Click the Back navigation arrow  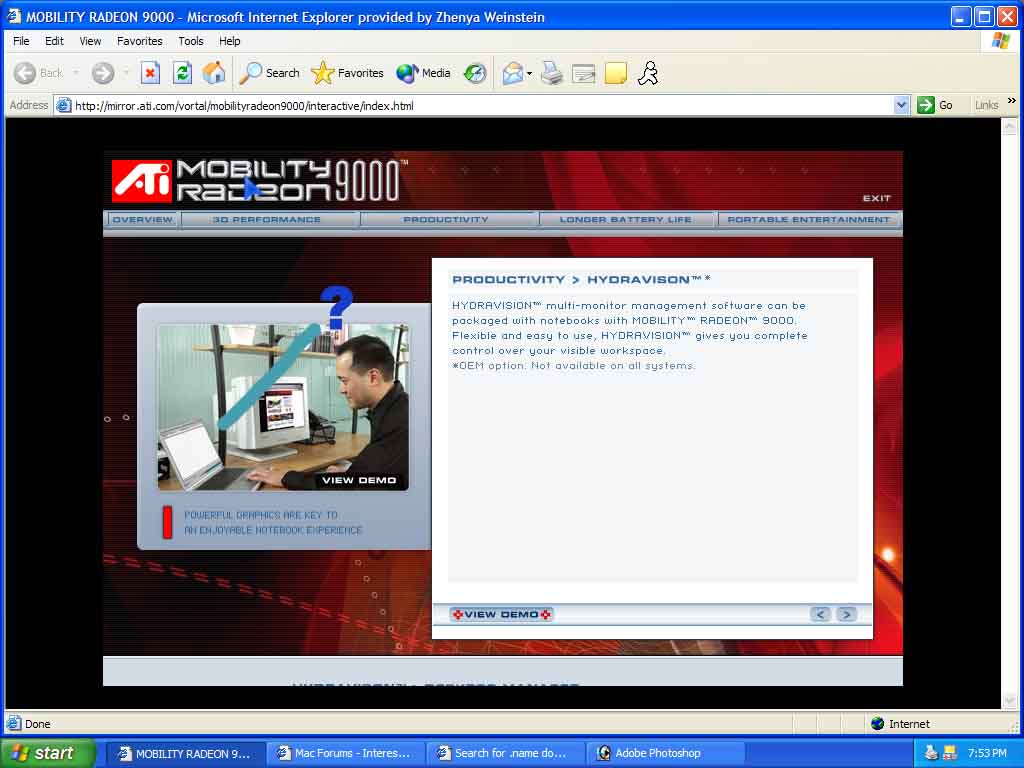pos(25,73)
